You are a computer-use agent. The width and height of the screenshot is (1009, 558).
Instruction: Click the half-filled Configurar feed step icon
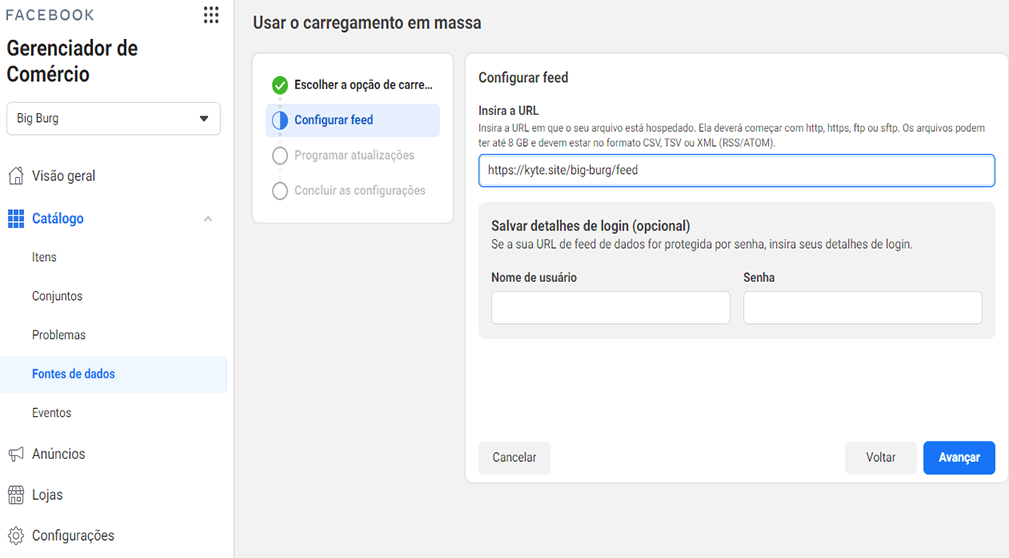(x=280, y=120)
